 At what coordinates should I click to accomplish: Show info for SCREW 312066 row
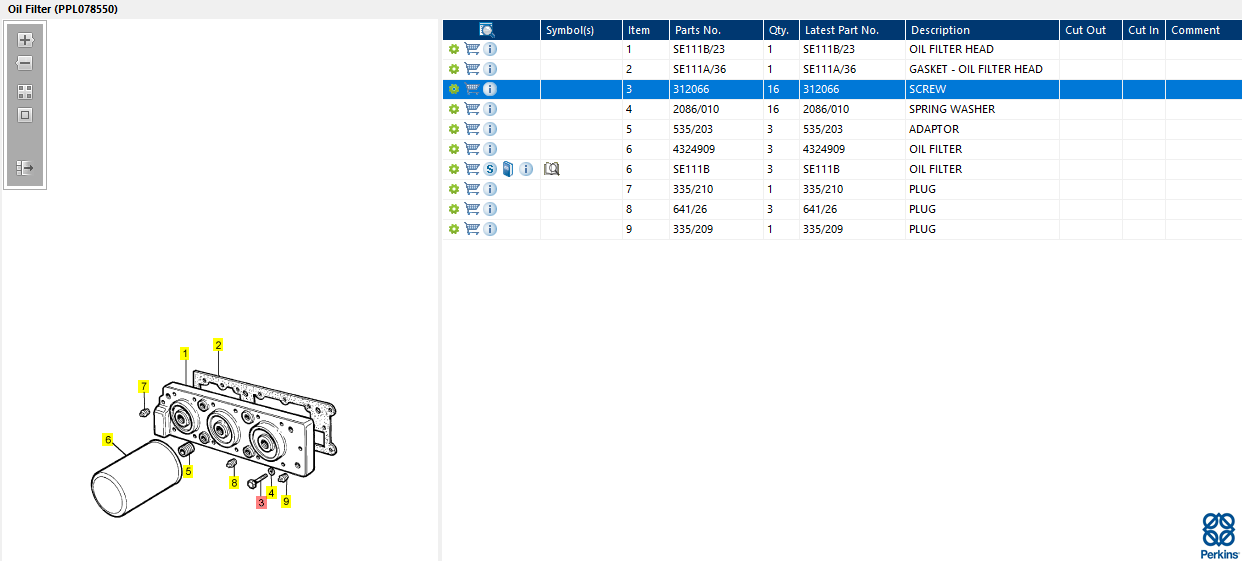tap(491, 89)
